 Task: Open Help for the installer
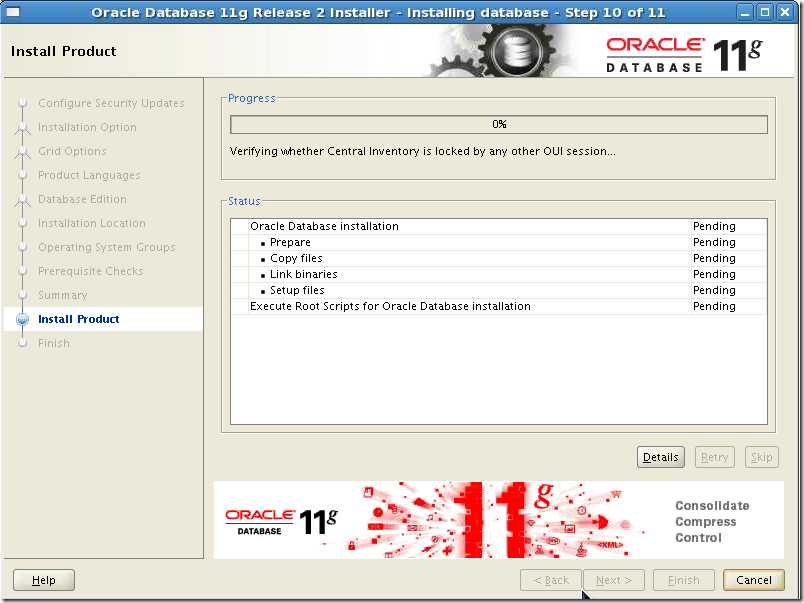(44, 580)
